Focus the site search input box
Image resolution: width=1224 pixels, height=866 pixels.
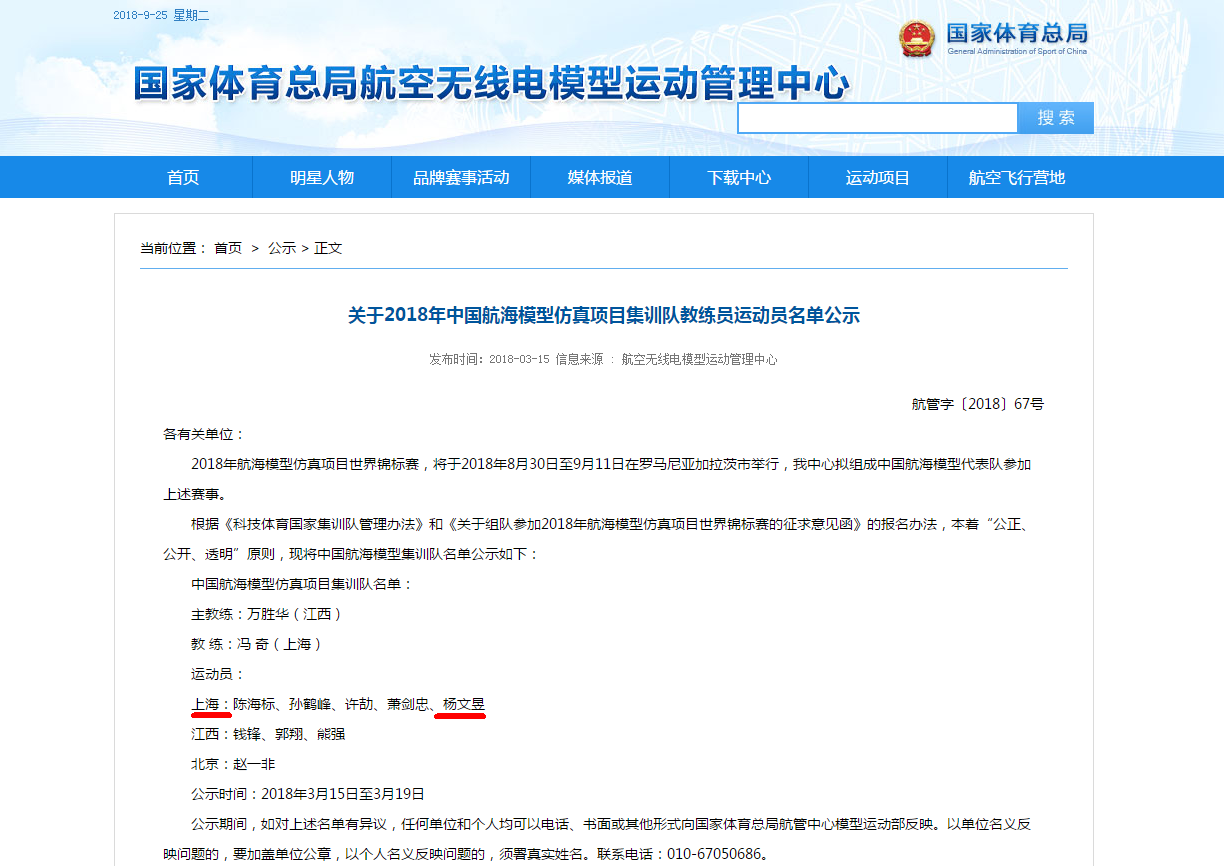pyautogui.click(x=878, y=118)
